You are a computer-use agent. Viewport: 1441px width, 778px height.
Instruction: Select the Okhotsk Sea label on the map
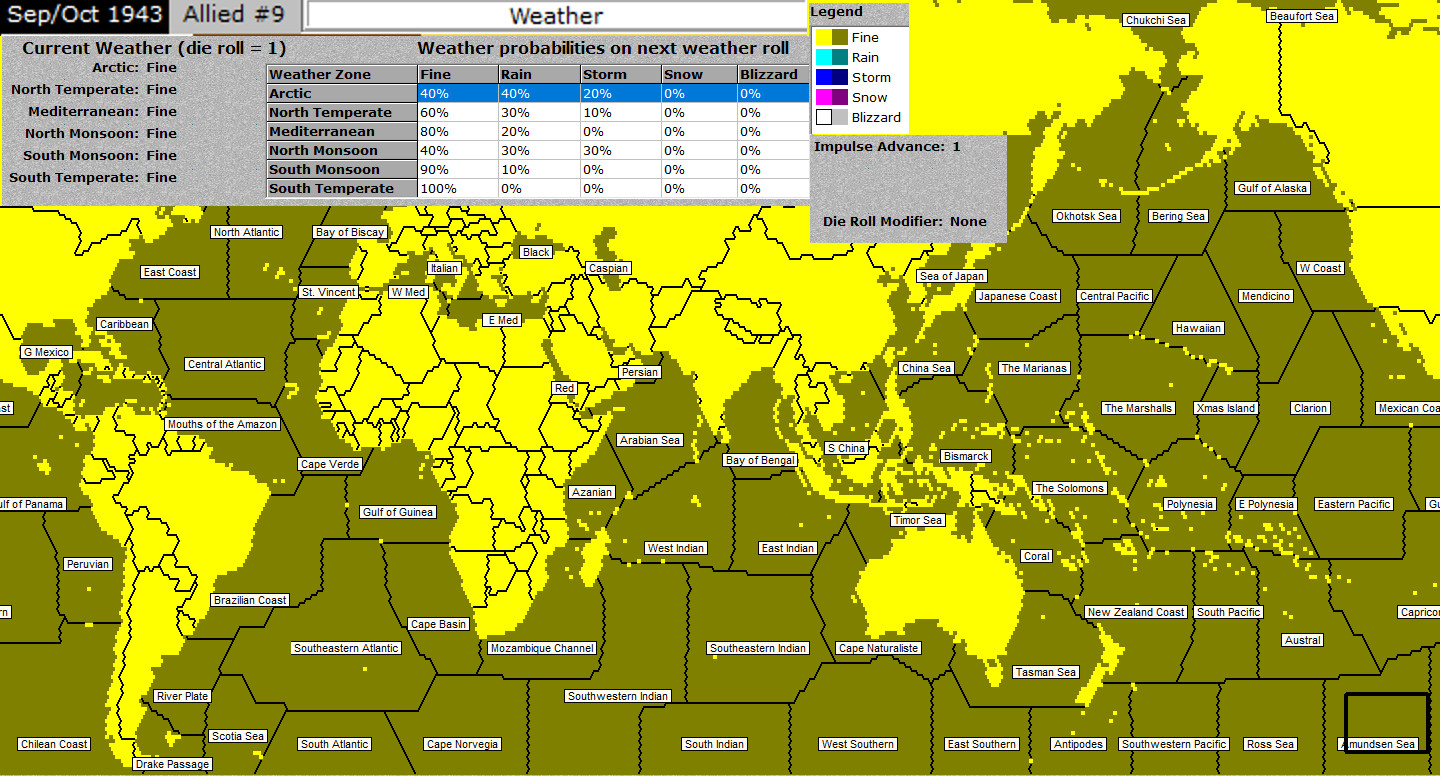(x=1086, y=216)
